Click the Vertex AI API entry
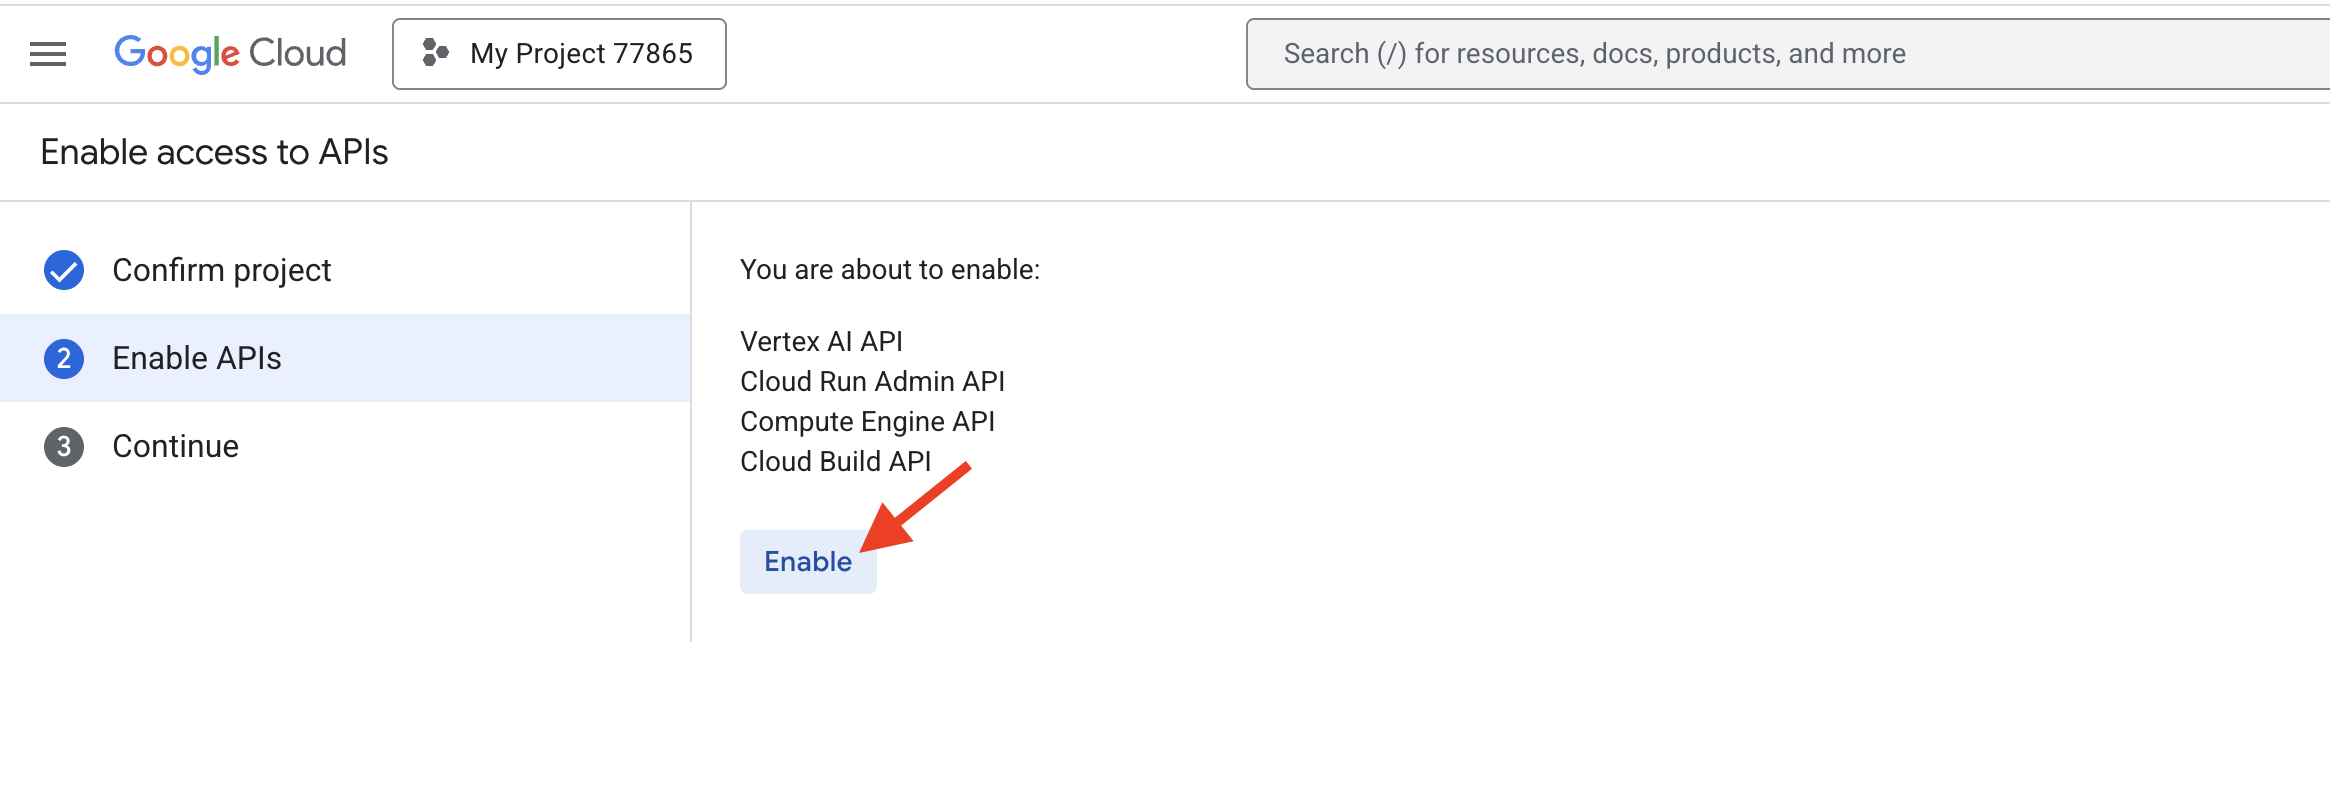Image resolution: width=2330 pixels, height=812 pixels. pos(821,342)
